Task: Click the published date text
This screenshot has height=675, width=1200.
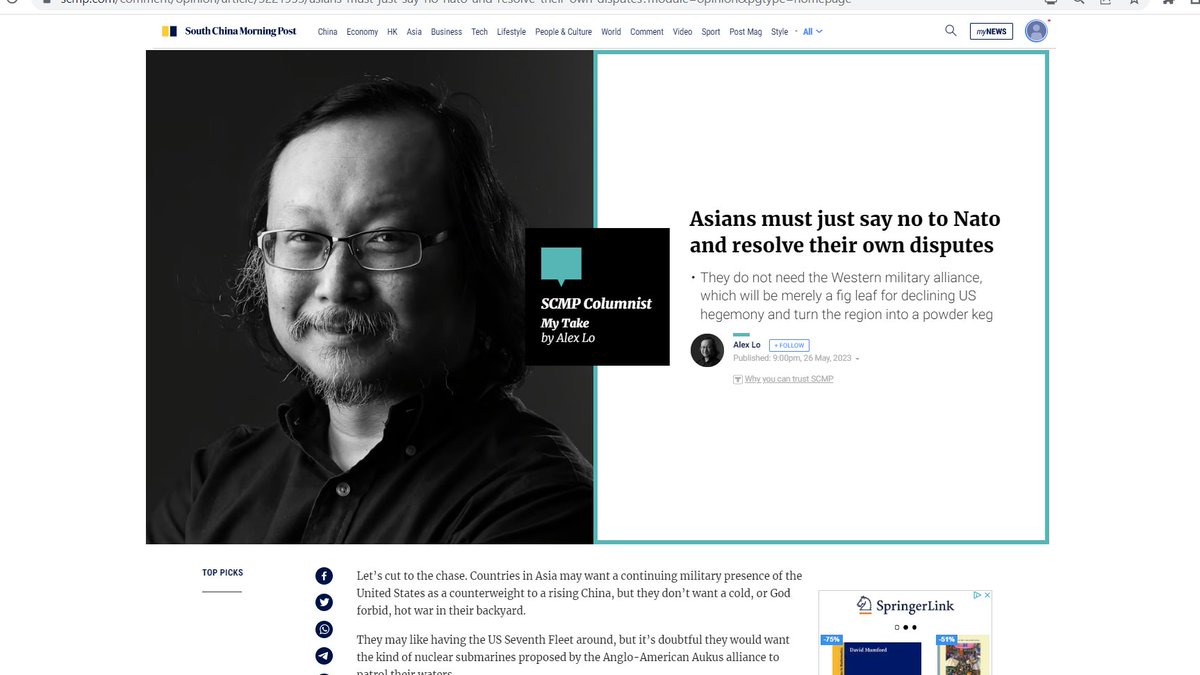Action: point(794,358)
